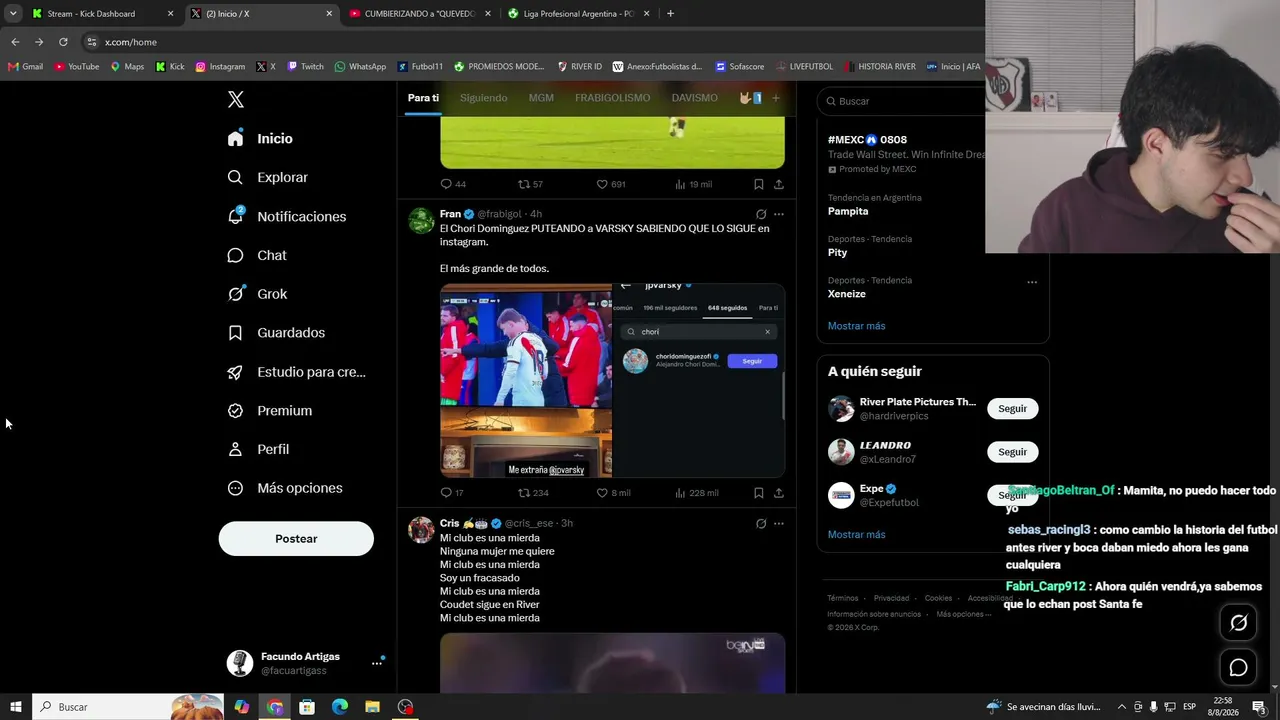The image size is (1280, 720).
Task: Like the top post with 691 likes
Action: click(611, 184)
